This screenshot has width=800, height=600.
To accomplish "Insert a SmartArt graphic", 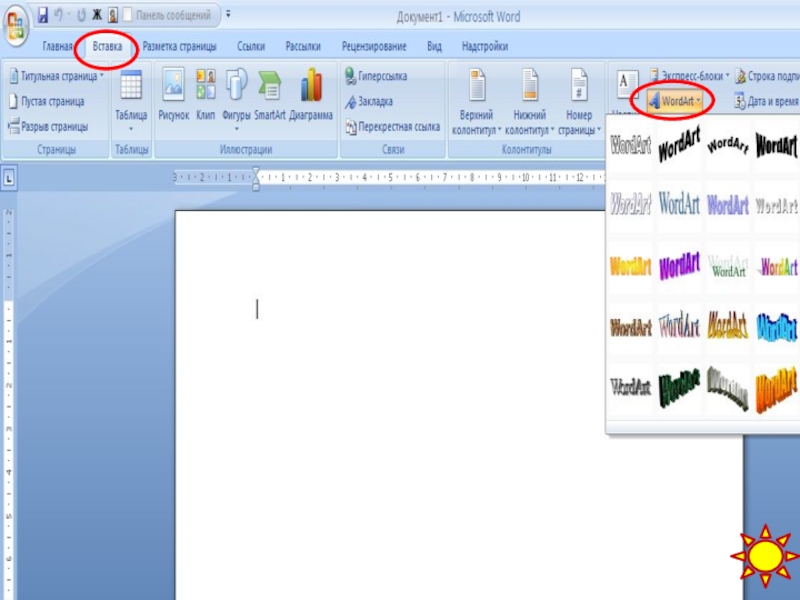I will [270, 95].
